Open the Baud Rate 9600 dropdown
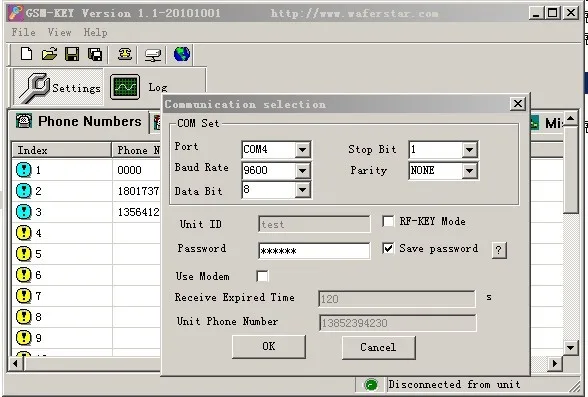Screen dimensions: 588x397 pyautogui.click(x=302, y=171)
